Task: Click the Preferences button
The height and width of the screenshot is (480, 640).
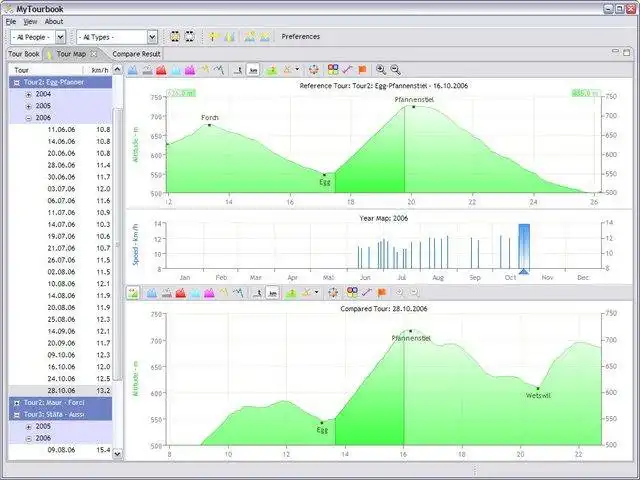Action: click(301, 37)
